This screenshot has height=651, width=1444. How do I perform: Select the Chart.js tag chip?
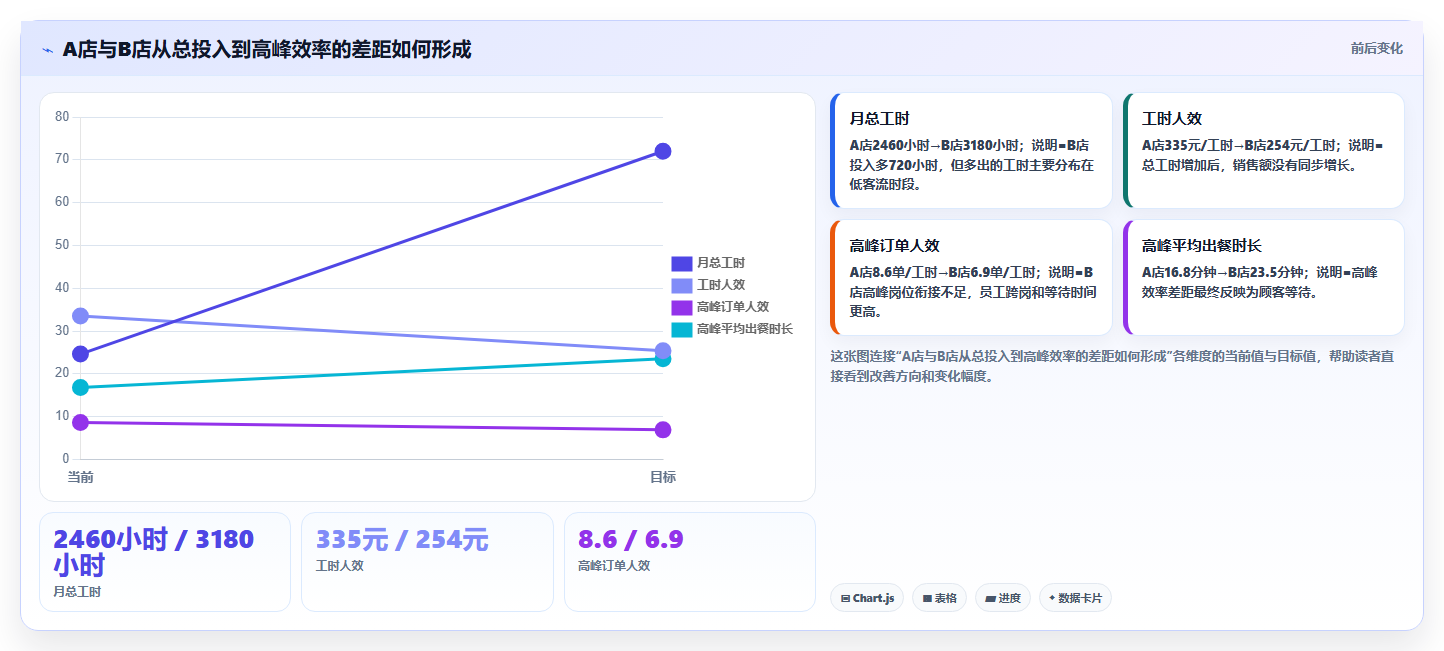867,598
